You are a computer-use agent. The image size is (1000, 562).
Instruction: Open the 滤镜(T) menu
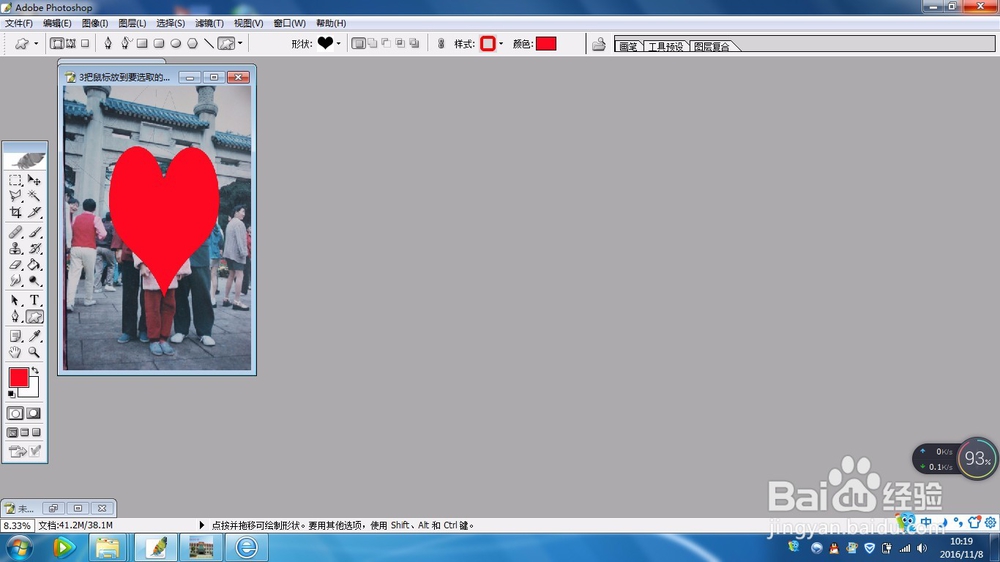click(209, 23)
